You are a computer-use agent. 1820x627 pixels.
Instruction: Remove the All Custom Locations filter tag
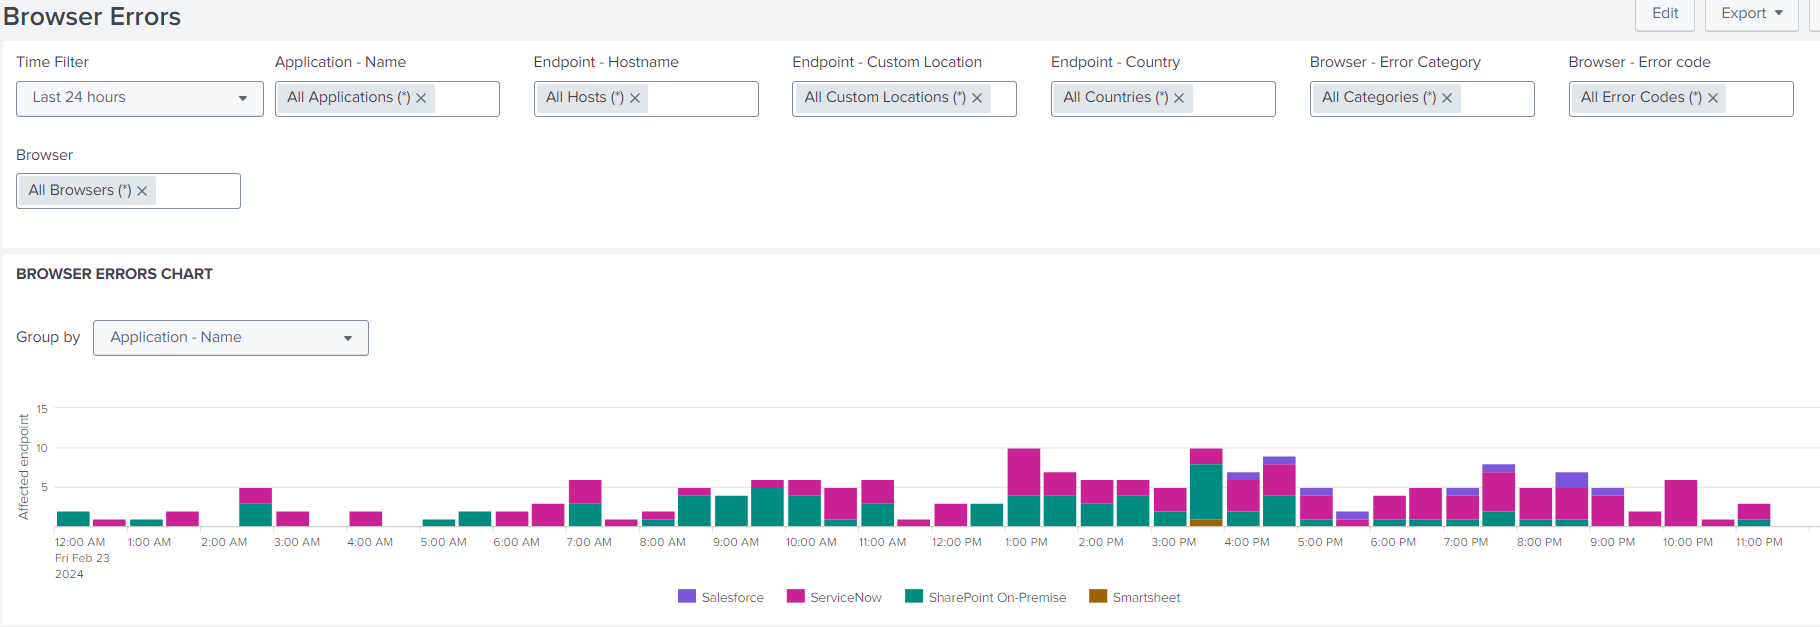[x=977, y=98]
